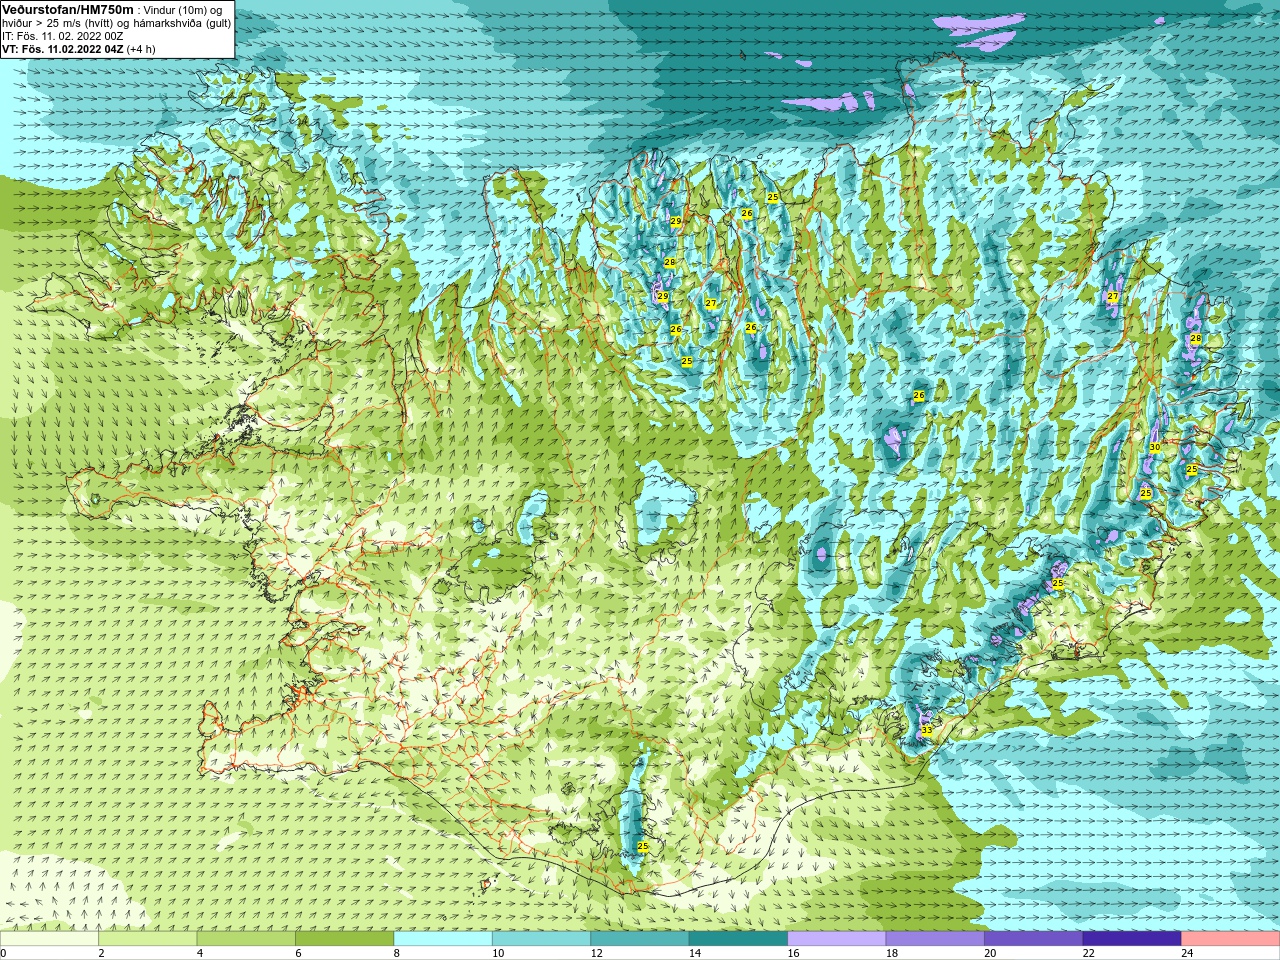
Task: Click the light green 2–4 m/s legend swatch
Action: coord(148,938)
